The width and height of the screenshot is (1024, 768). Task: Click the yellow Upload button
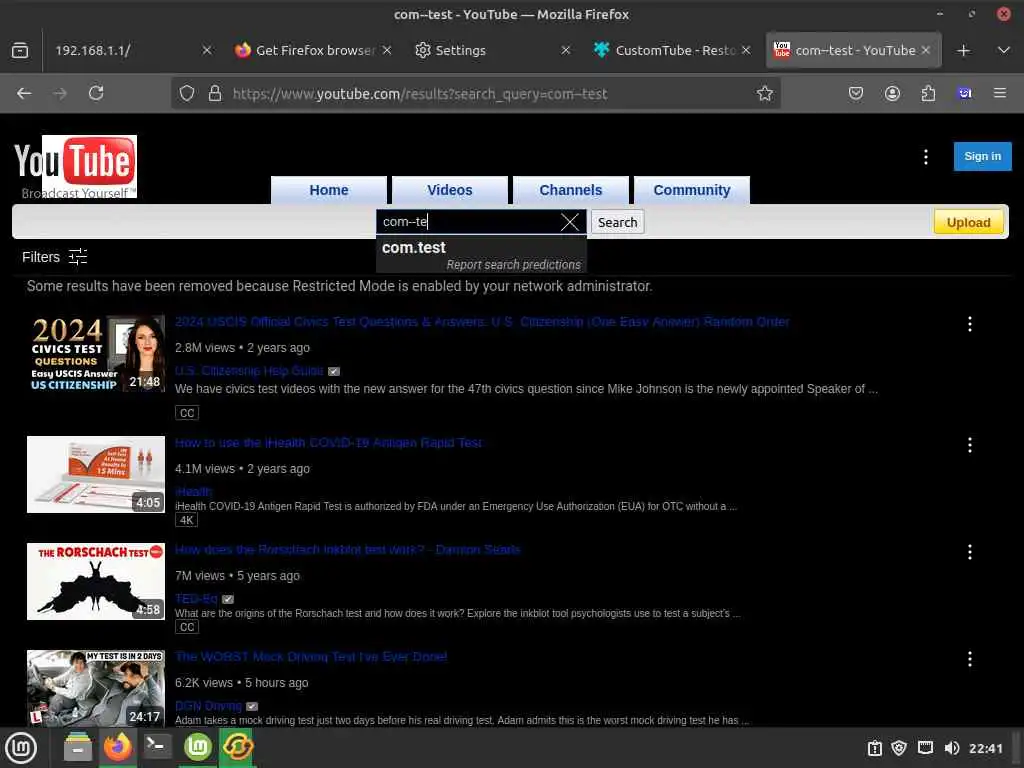(x=968, y=222)
